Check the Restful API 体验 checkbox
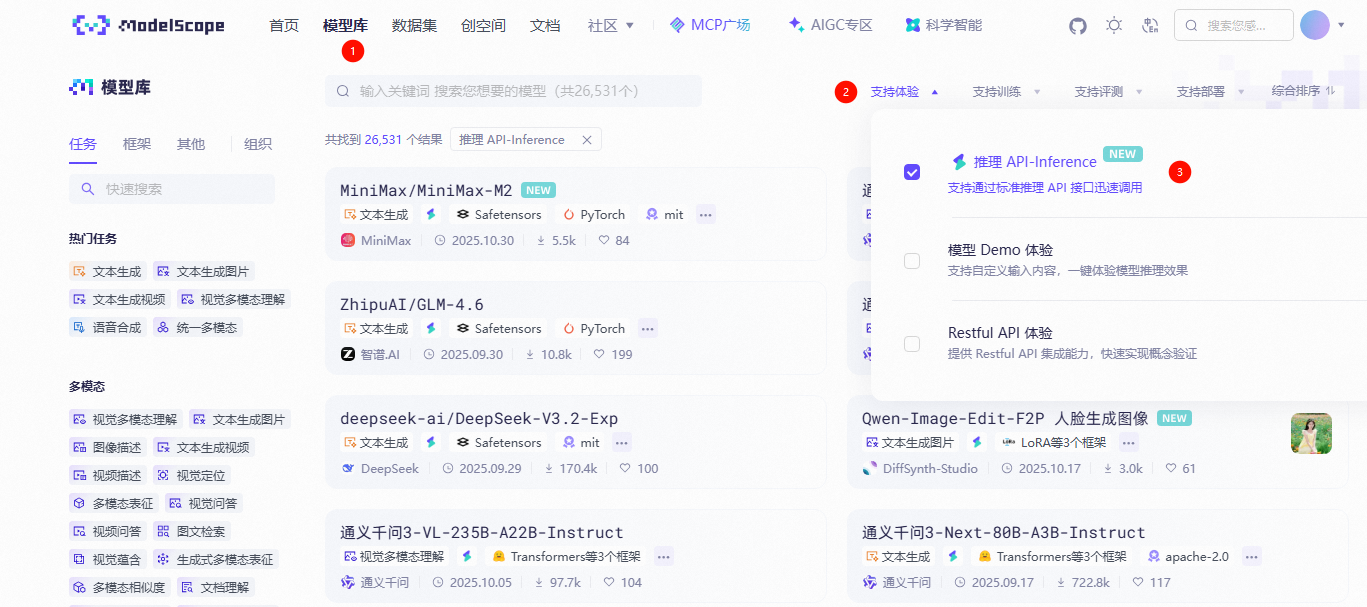 [912, 344]
